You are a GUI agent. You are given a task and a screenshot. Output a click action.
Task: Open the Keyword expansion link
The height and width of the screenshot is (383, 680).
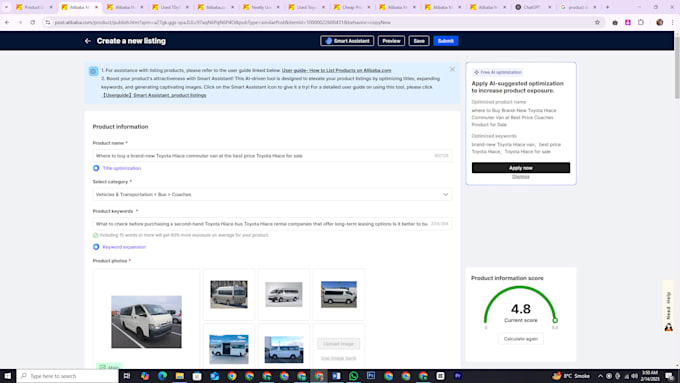[124, 247]
